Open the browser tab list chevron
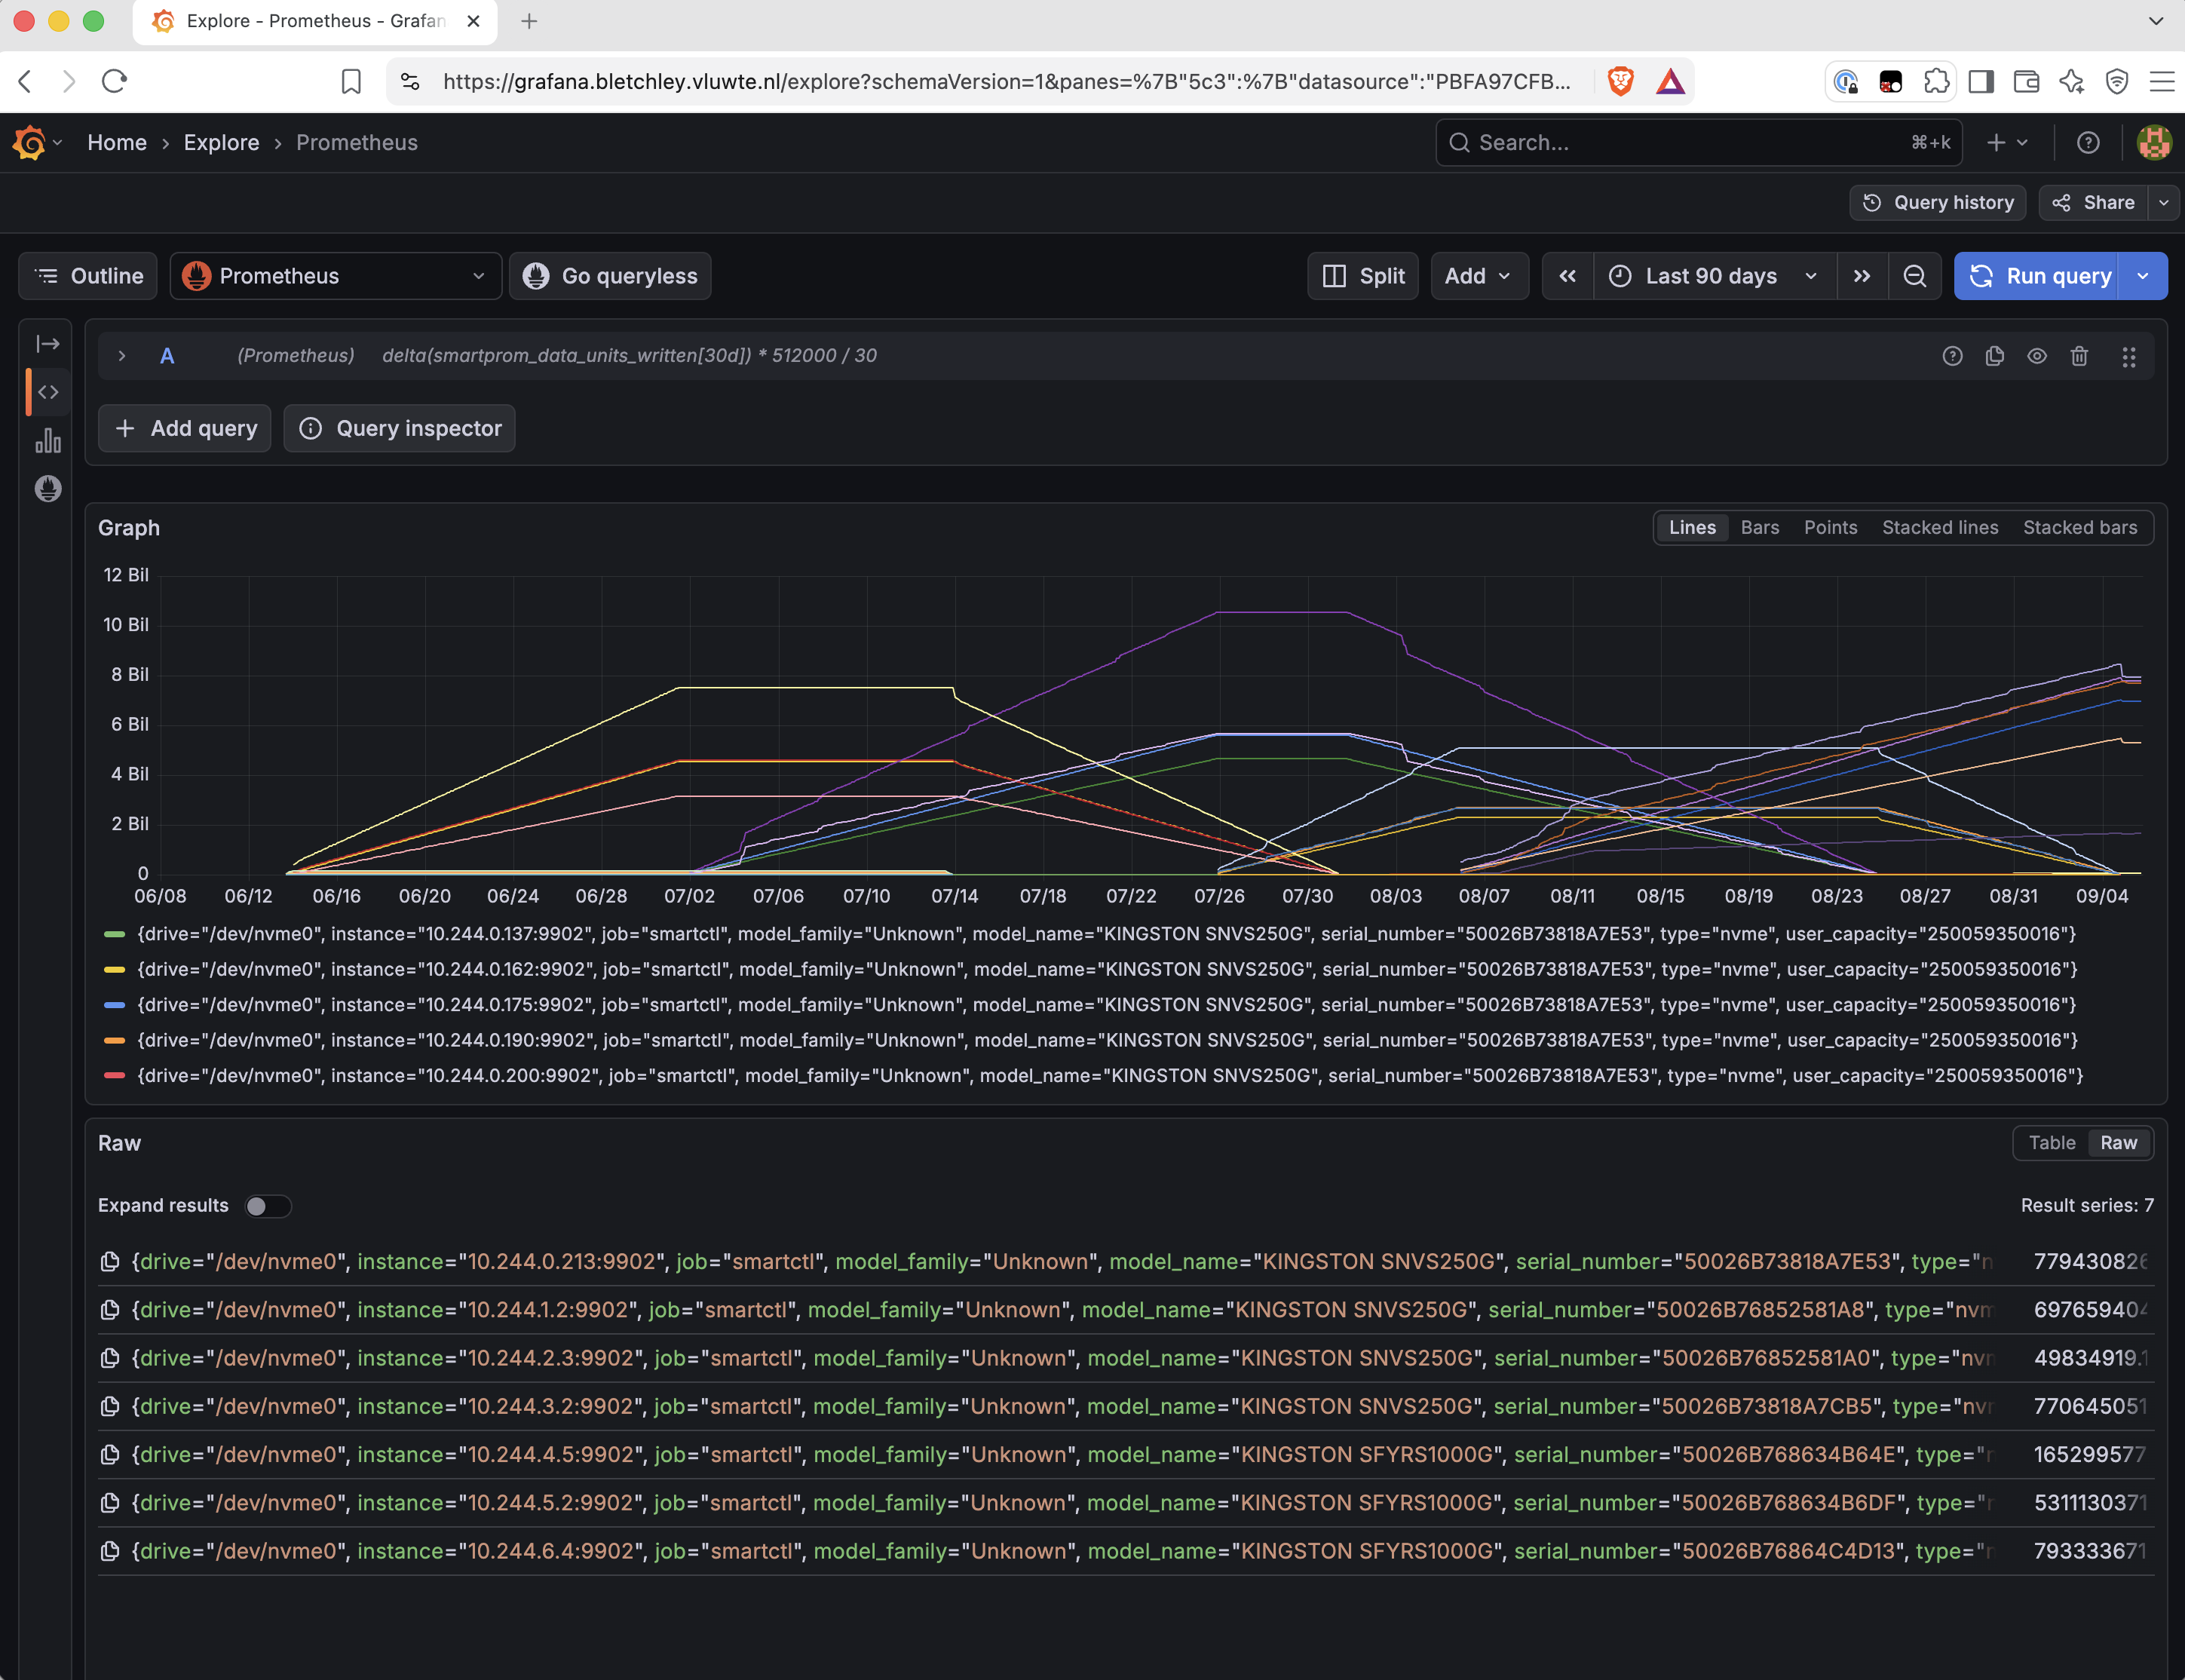Viewport: 2185px width, 1680px height. point(2156,21)
